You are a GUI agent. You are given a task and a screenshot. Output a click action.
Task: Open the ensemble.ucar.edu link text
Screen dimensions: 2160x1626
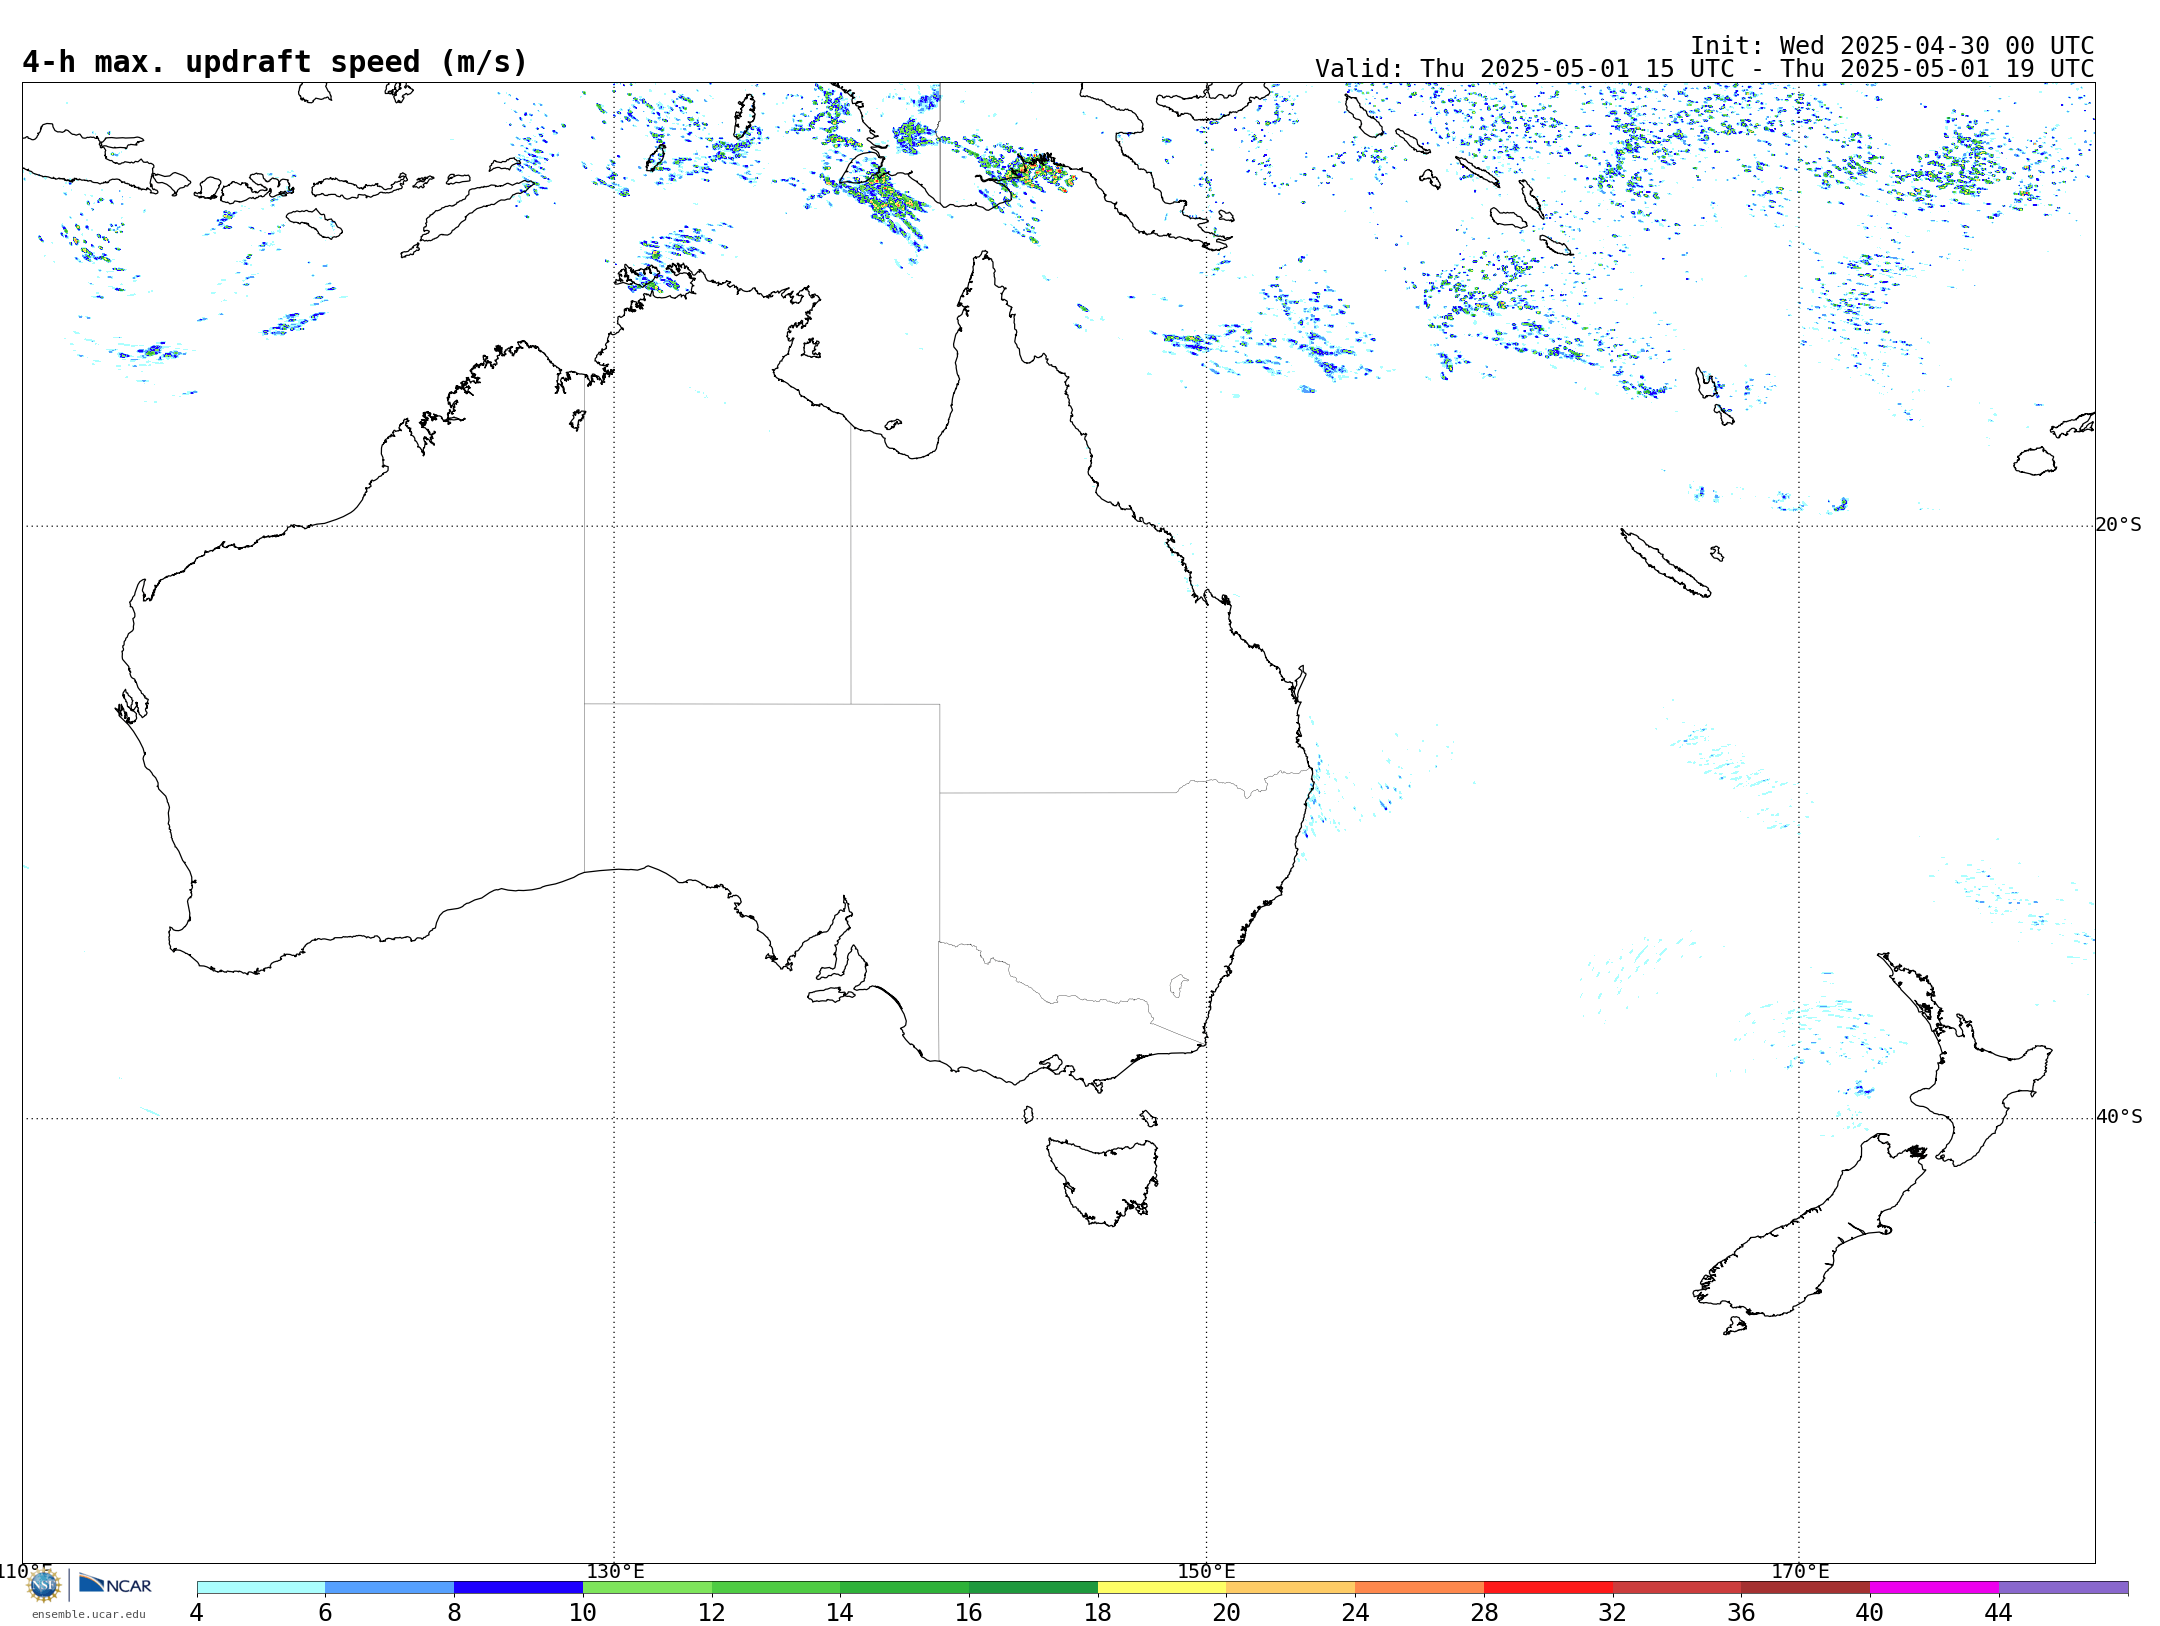pos(89,1614)
